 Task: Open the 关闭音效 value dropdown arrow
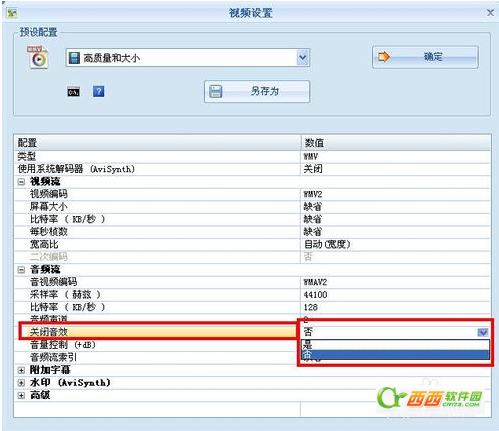click(x=483, y=332)
